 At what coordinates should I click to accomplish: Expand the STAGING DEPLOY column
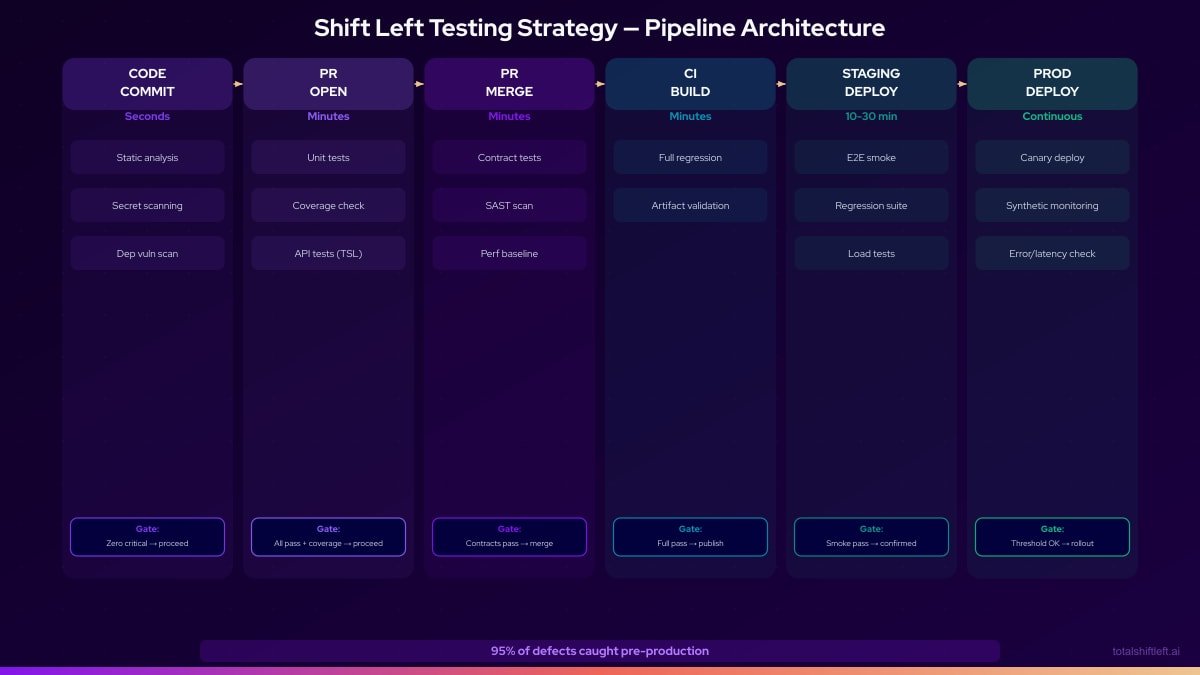click(871, 83)
